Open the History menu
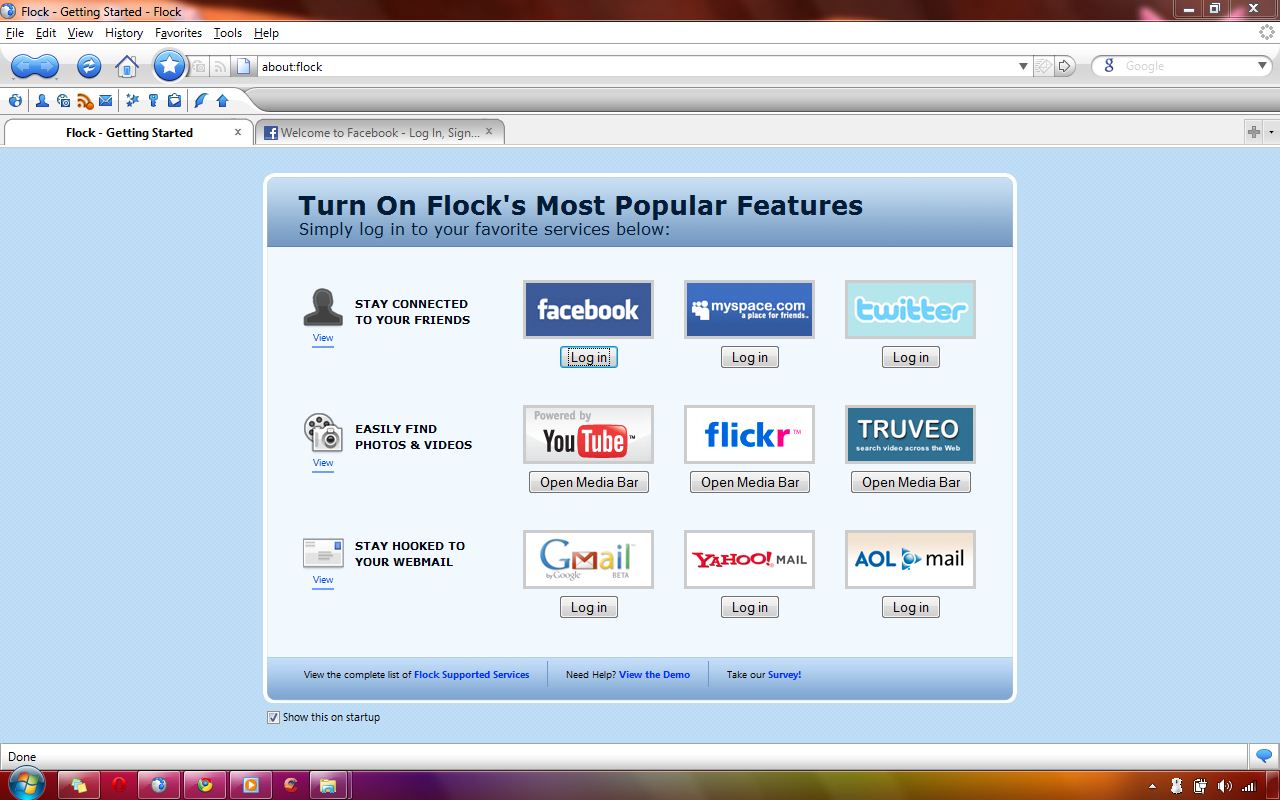Viewport: 1280px width, 800px height. (x=124, y=33)
